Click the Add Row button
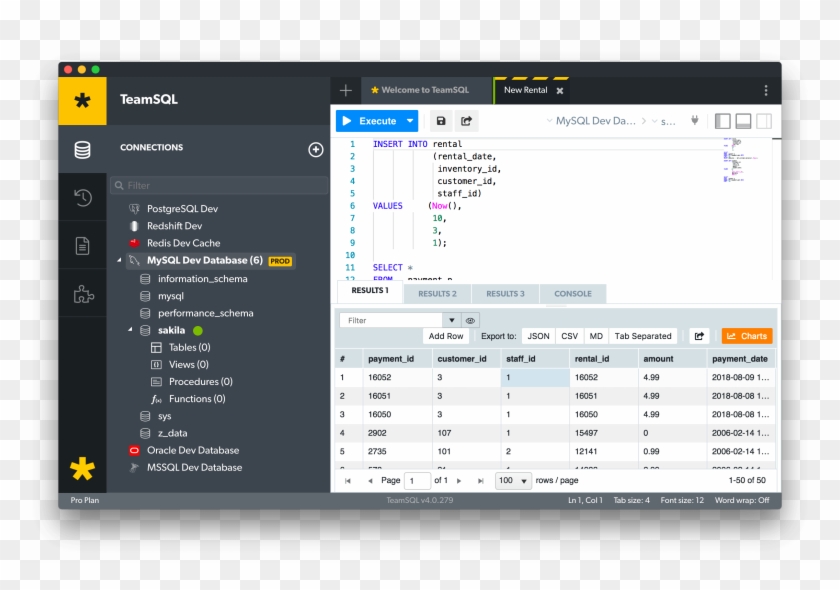 point(446,336)
